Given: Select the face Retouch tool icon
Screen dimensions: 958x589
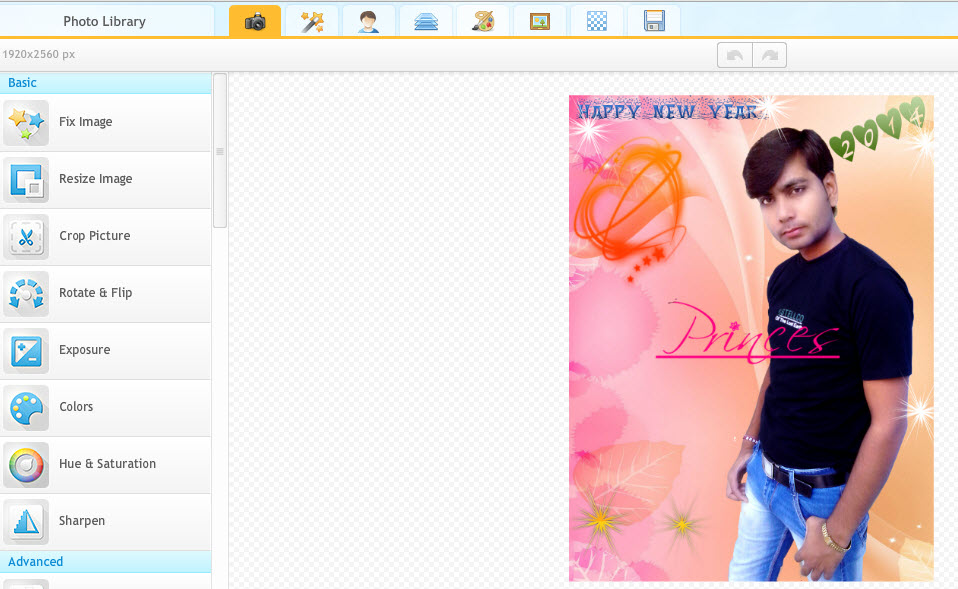Looking at the screenshot, I should pos(369,20).
